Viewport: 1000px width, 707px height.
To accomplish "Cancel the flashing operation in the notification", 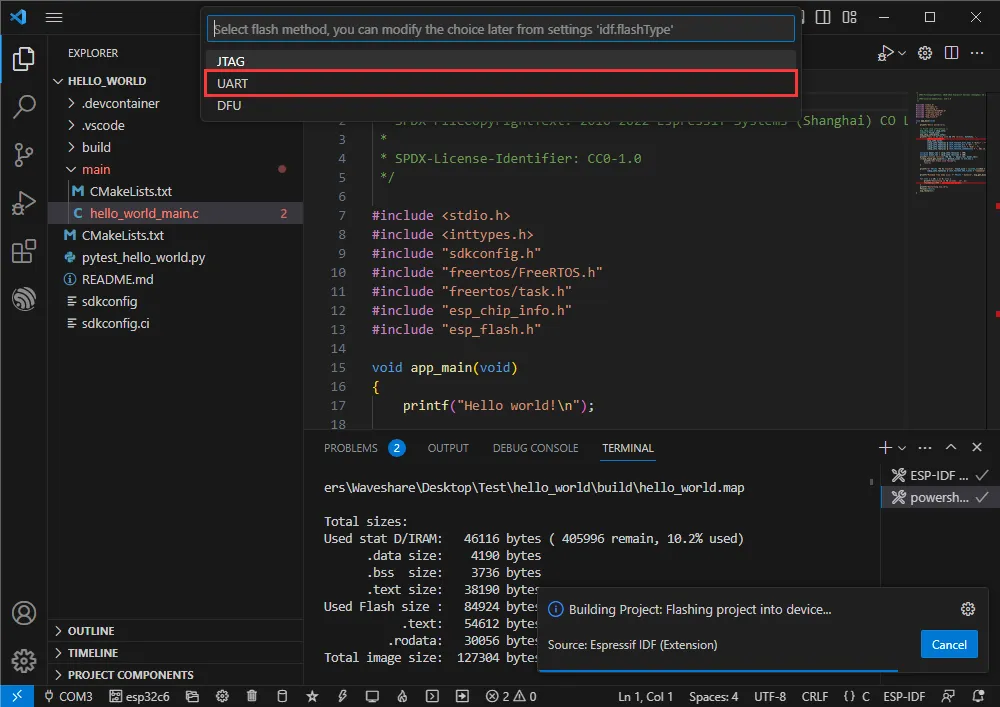I will coord(948,644).
